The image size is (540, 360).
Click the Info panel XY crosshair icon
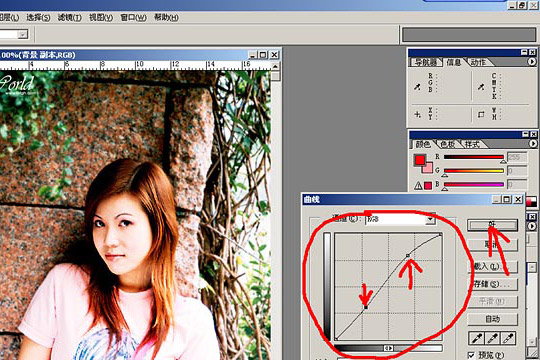[417, 114]
